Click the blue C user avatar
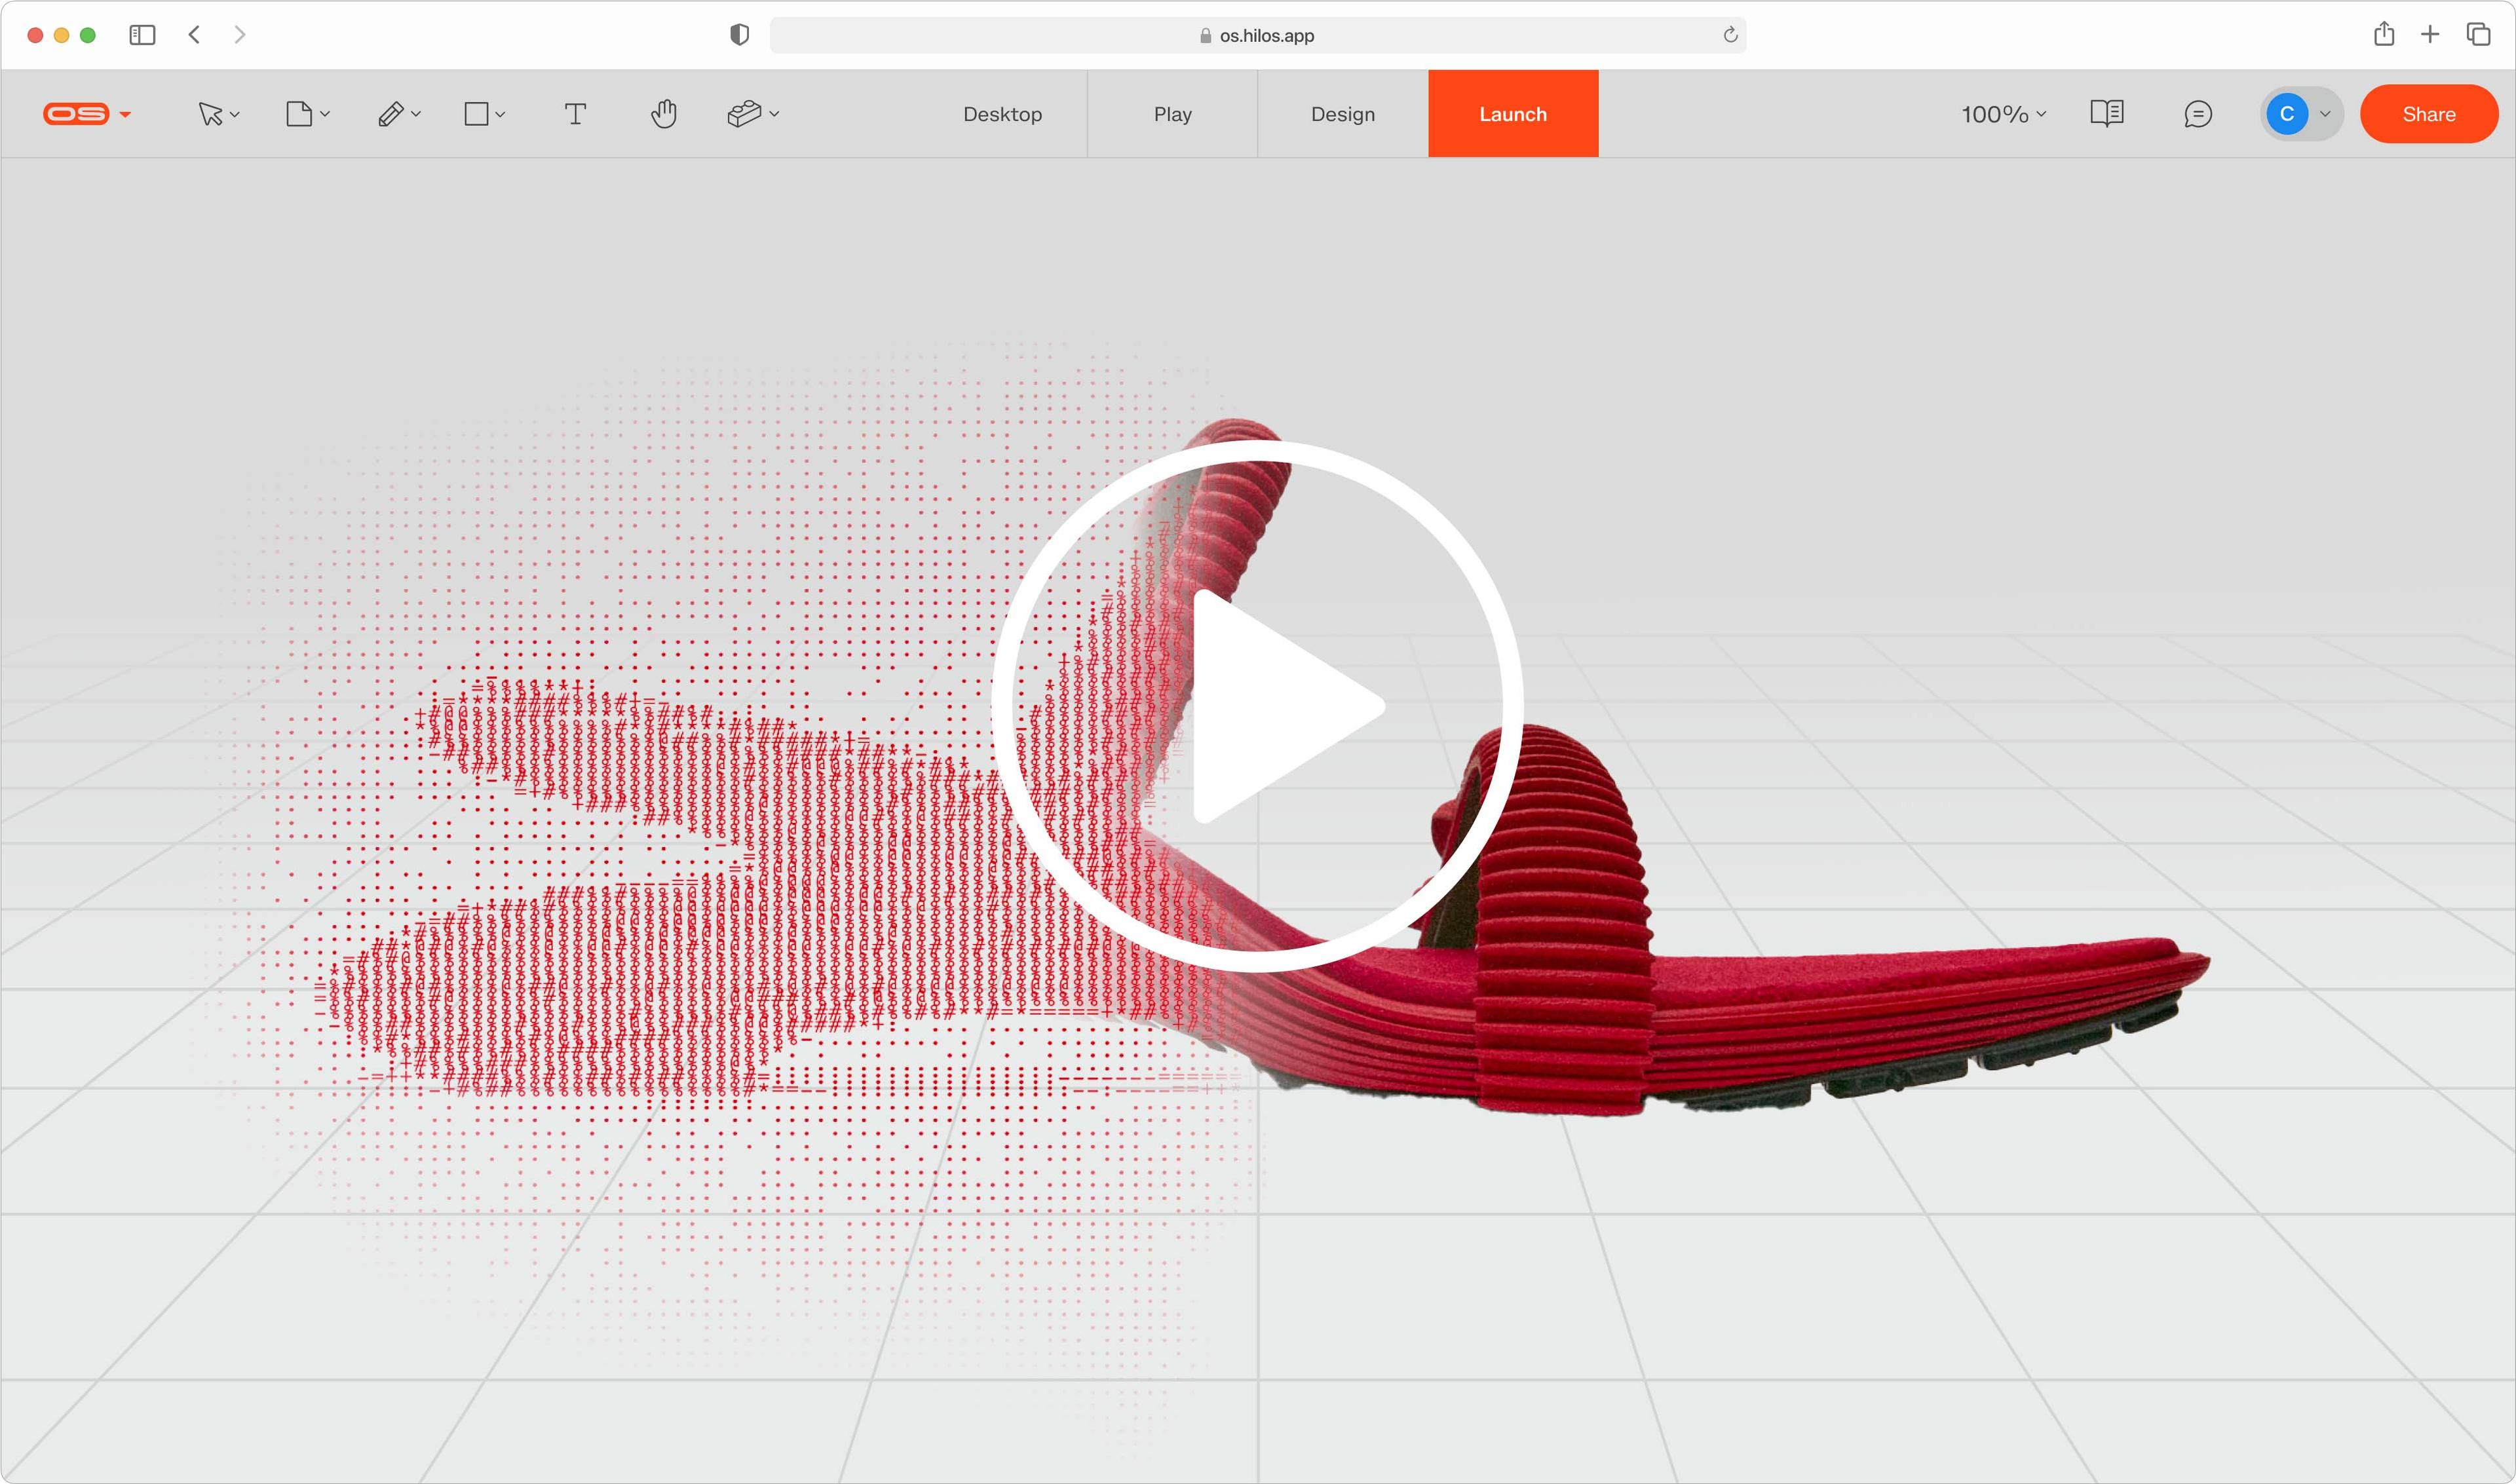 click(x=2287, y=114)
